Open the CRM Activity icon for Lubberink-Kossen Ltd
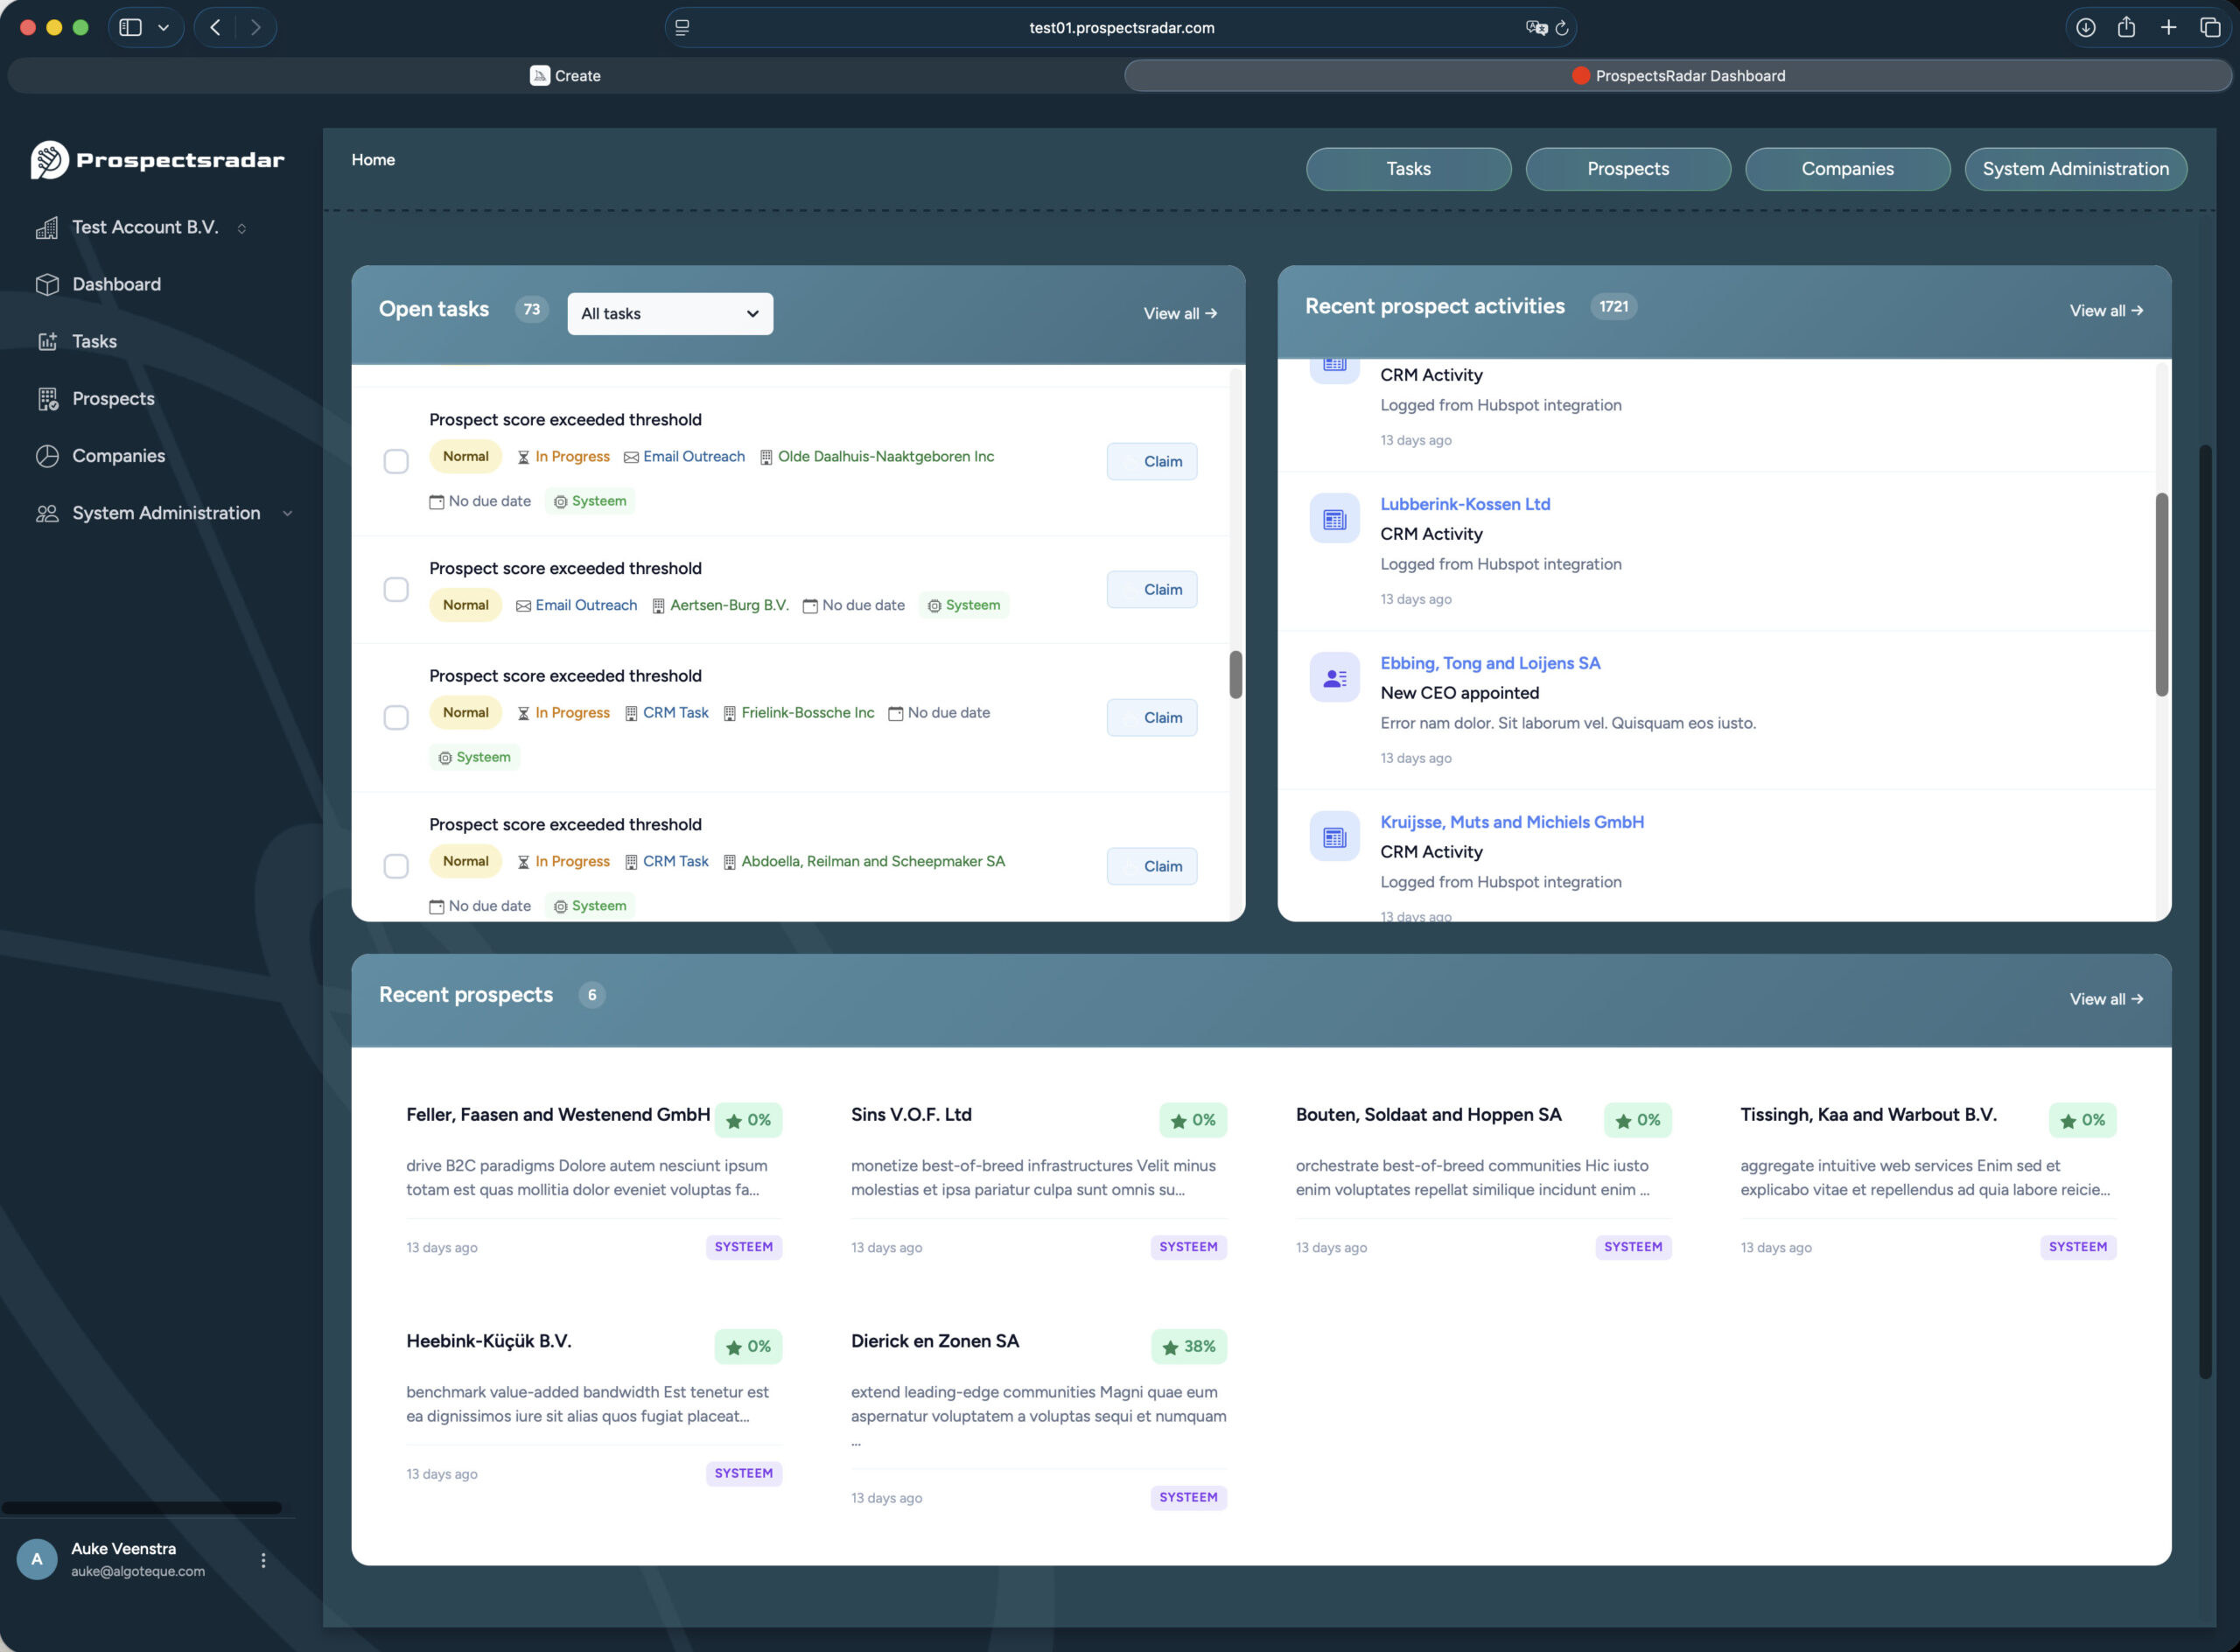2240x1652 pixels. point(1334,518)
